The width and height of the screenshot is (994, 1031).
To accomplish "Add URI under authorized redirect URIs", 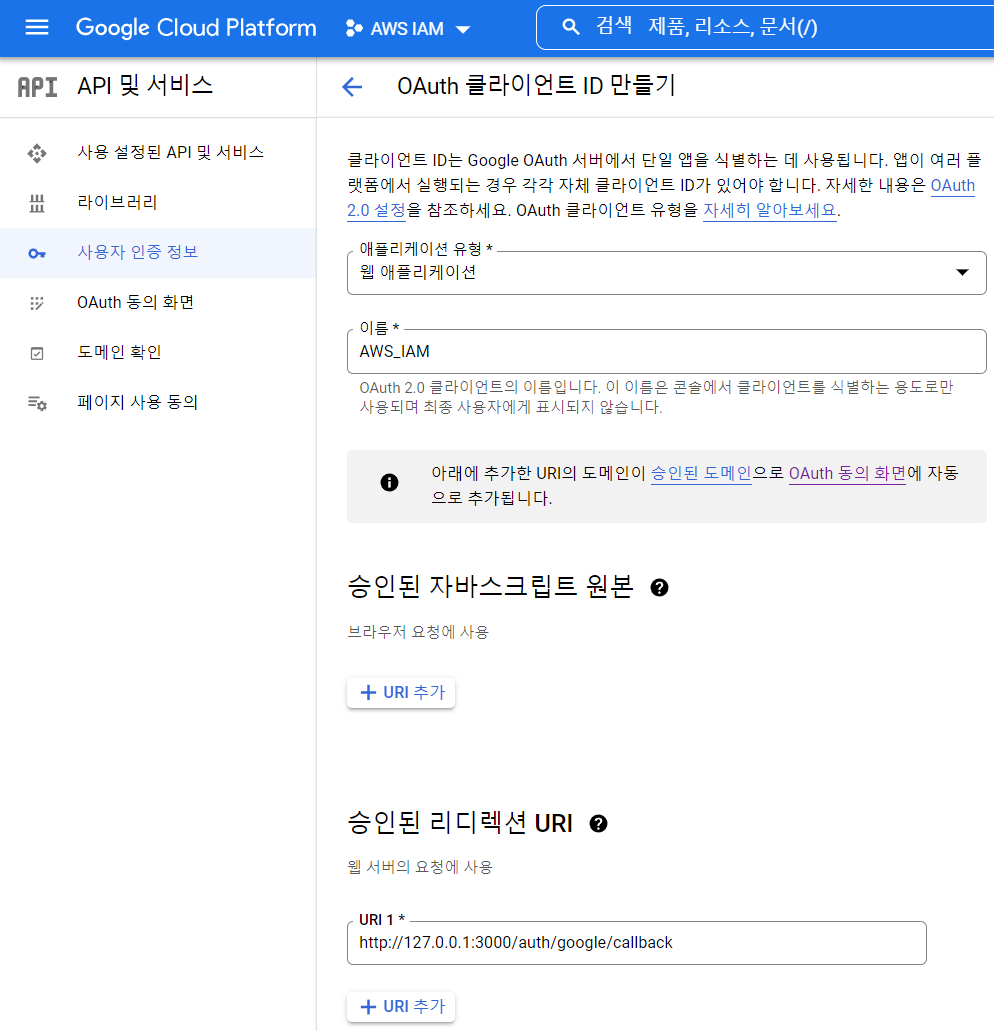I will pyautogui.click(x=401, y=1007).
